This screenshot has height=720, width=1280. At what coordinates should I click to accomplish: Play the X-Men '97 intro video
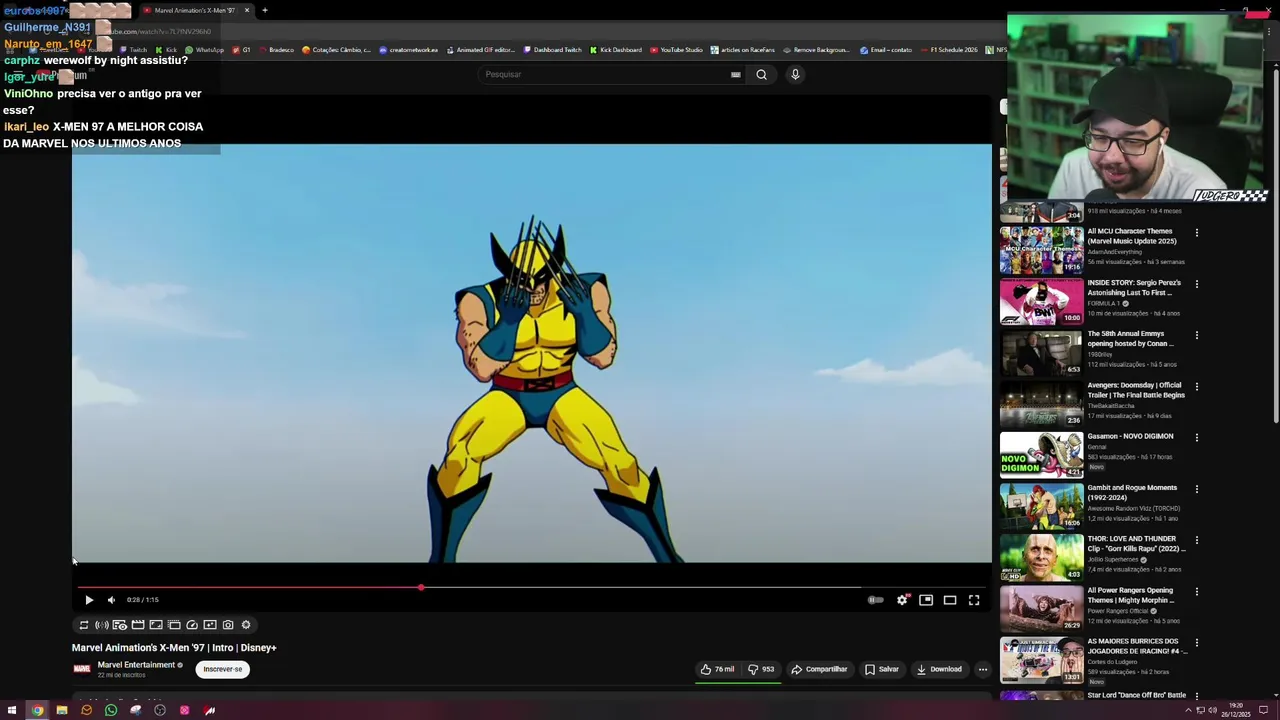point(89,600)
